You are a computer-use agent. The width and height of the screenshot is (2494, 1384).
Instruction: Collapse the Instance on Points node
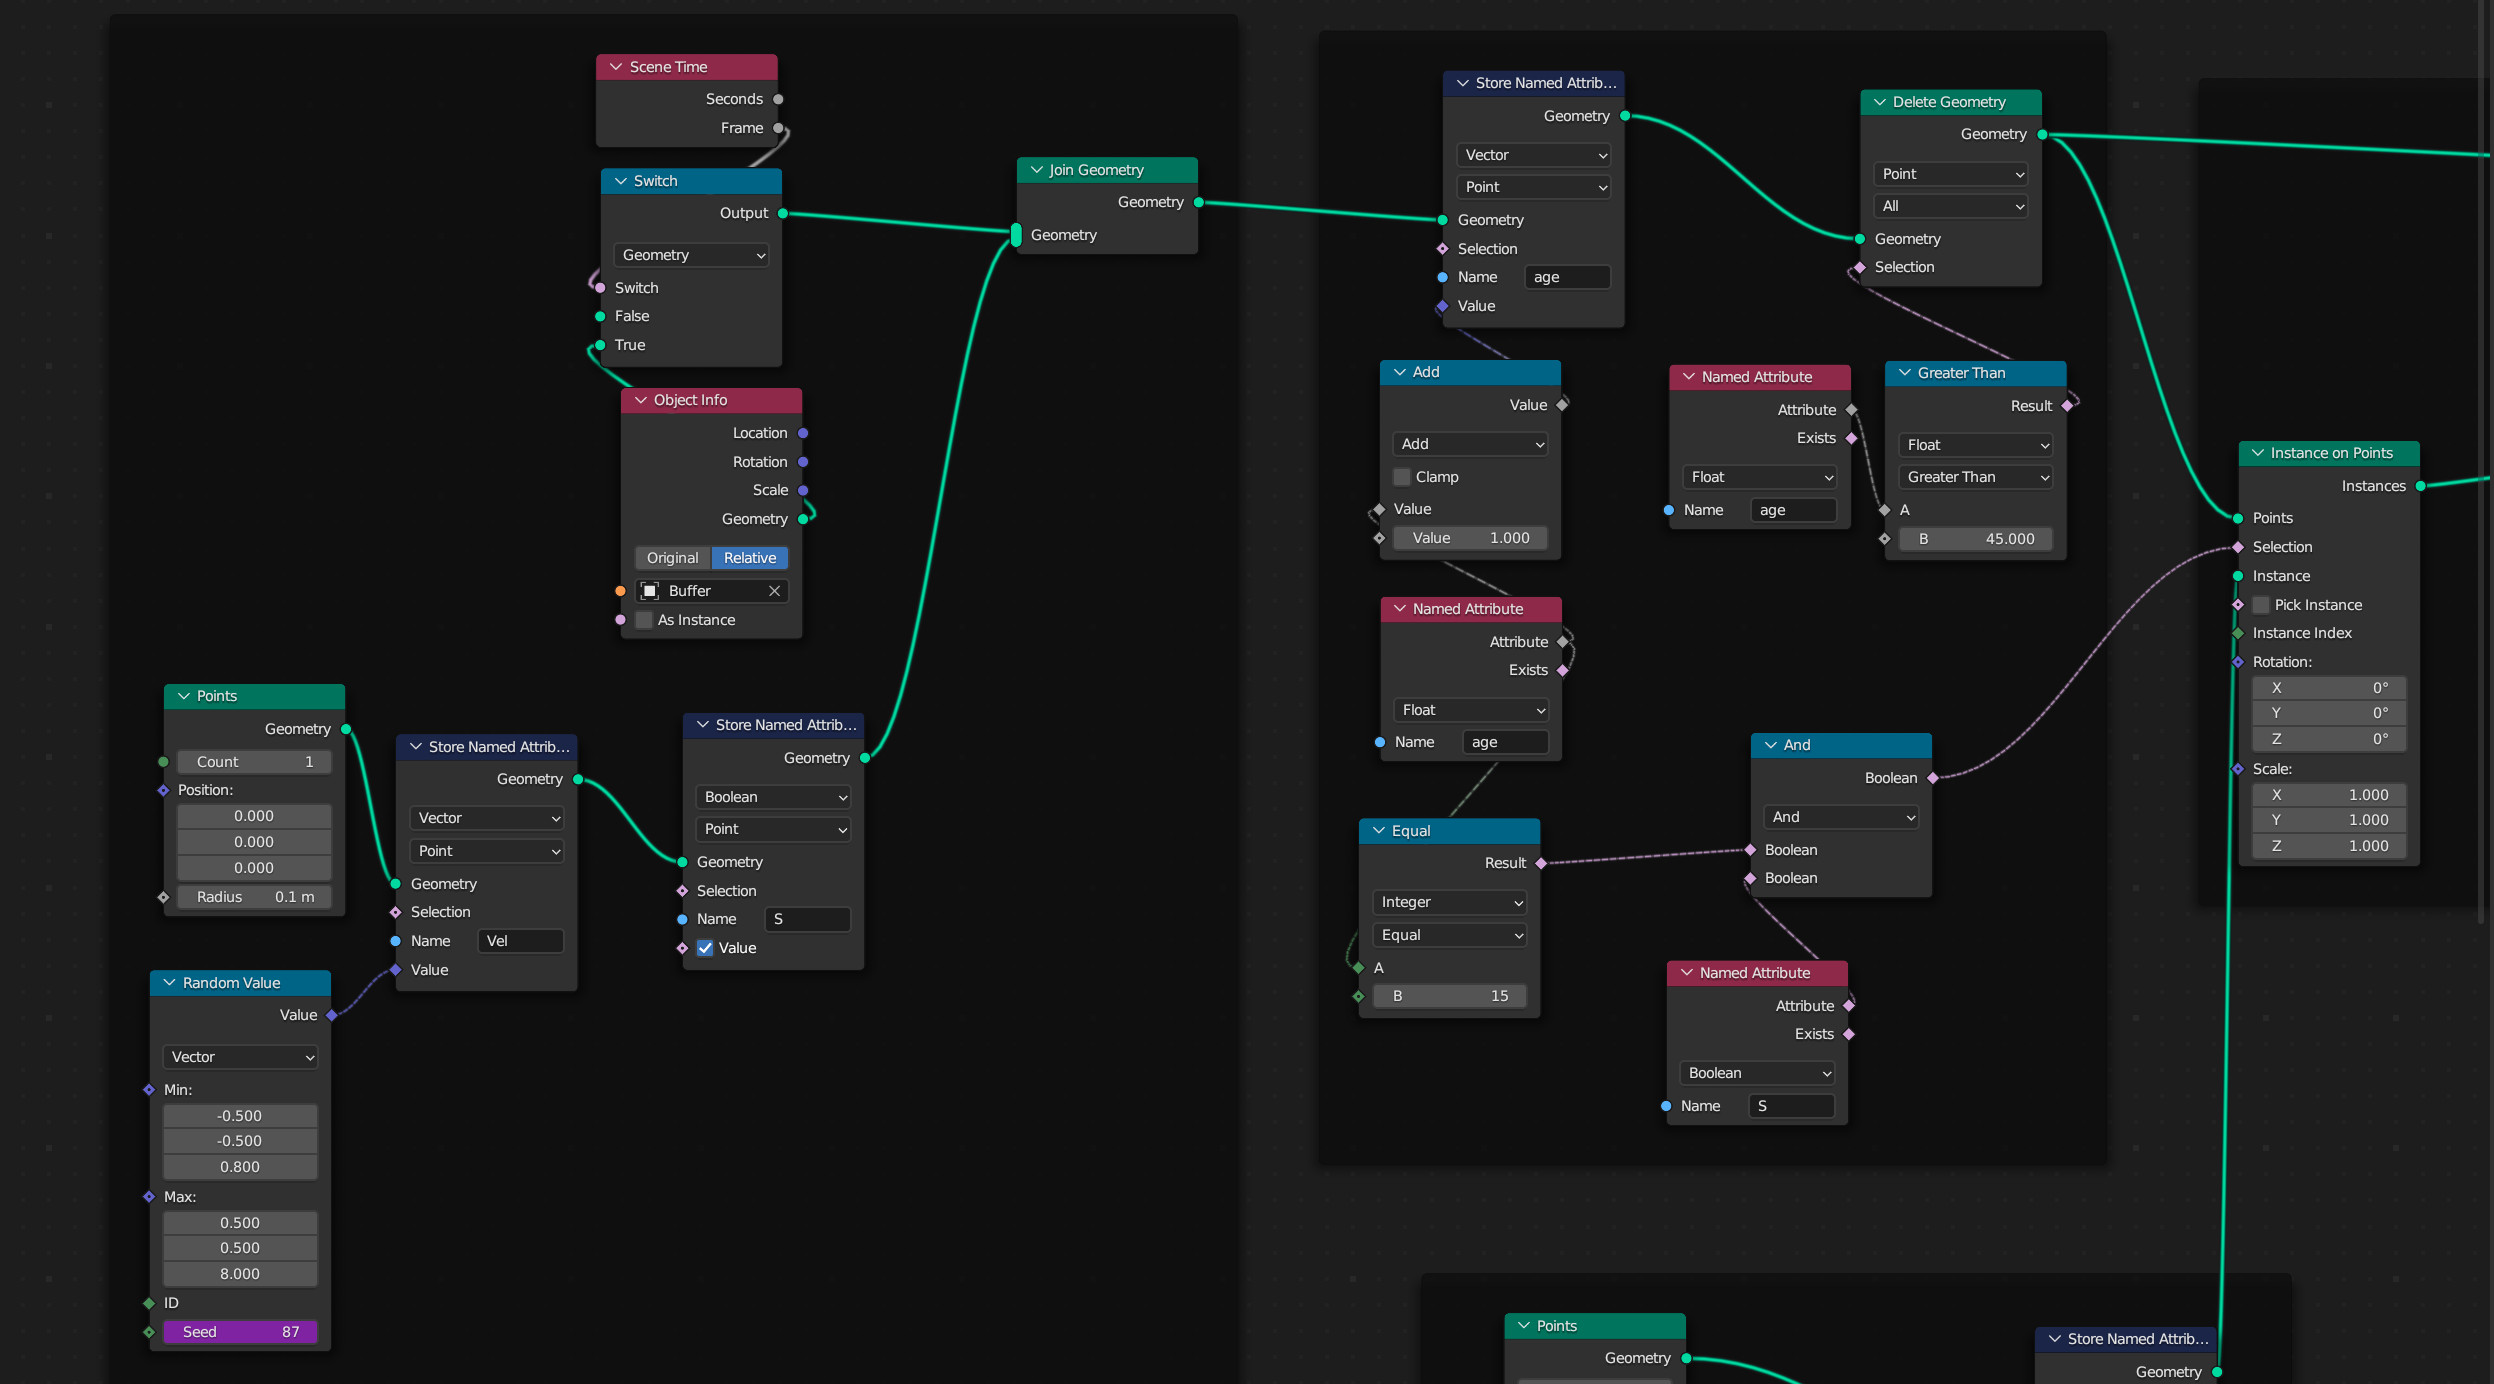(x=2258, y=453)
